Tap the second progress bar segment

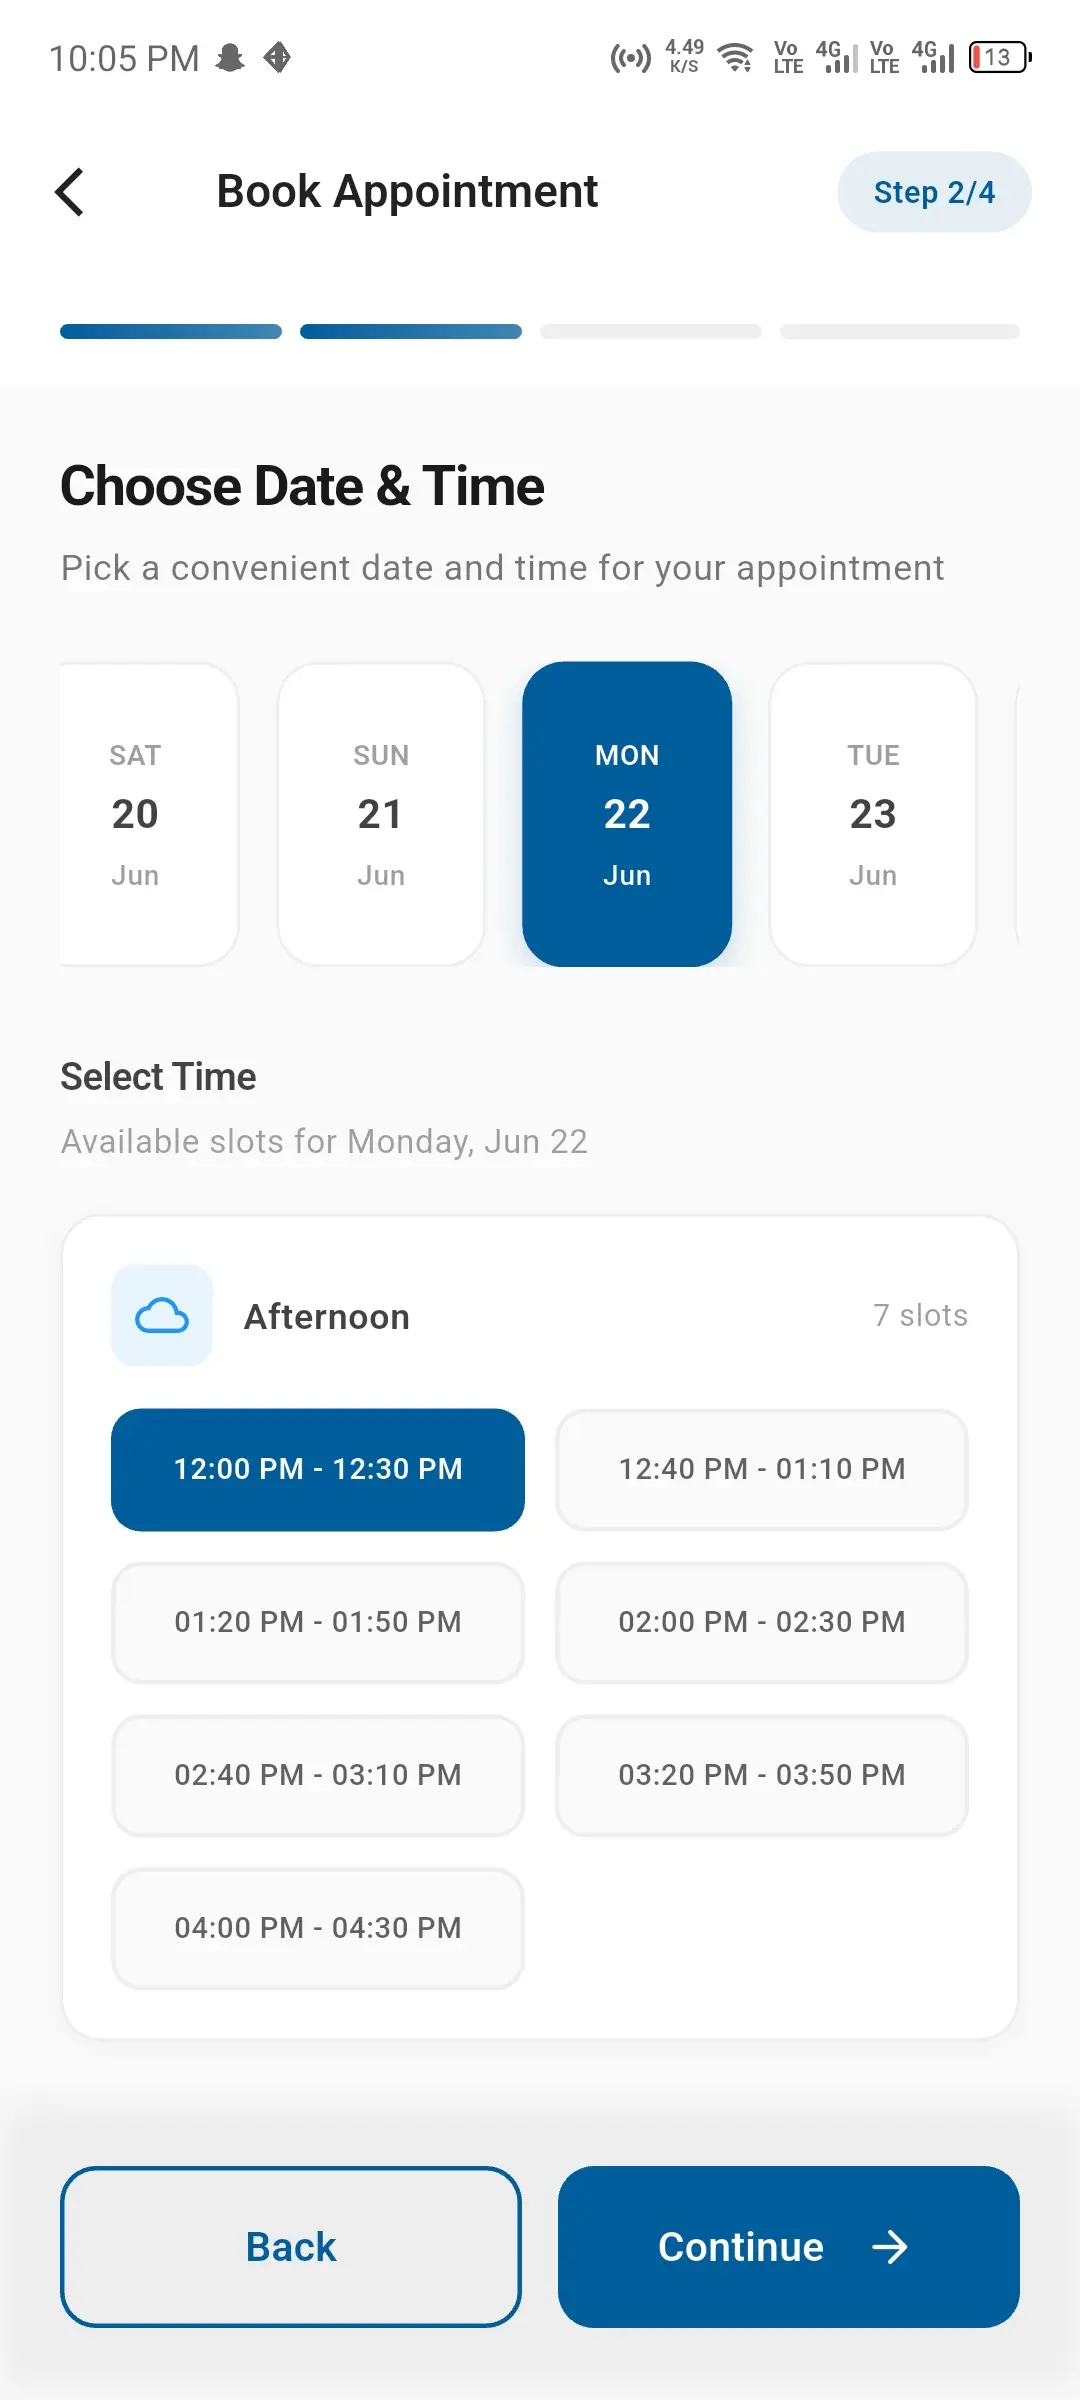click(411, 331)
